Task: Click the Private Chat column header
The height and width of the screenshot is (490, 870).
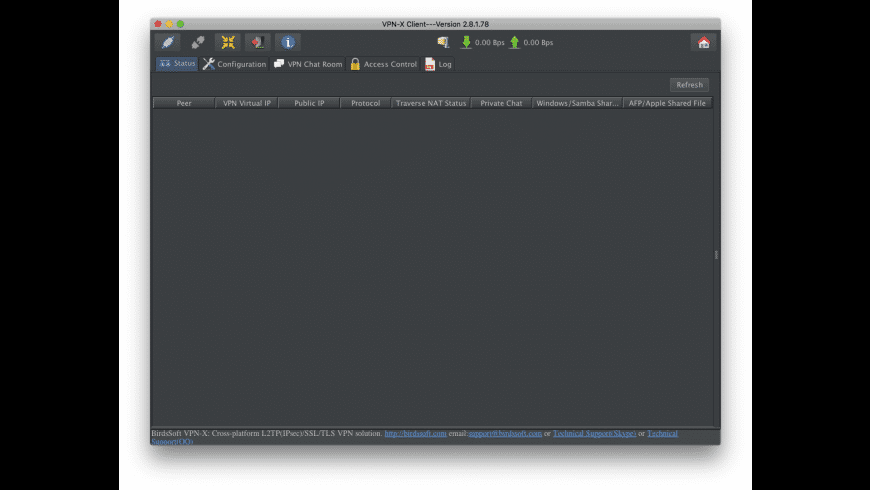Action: (501, 103)
